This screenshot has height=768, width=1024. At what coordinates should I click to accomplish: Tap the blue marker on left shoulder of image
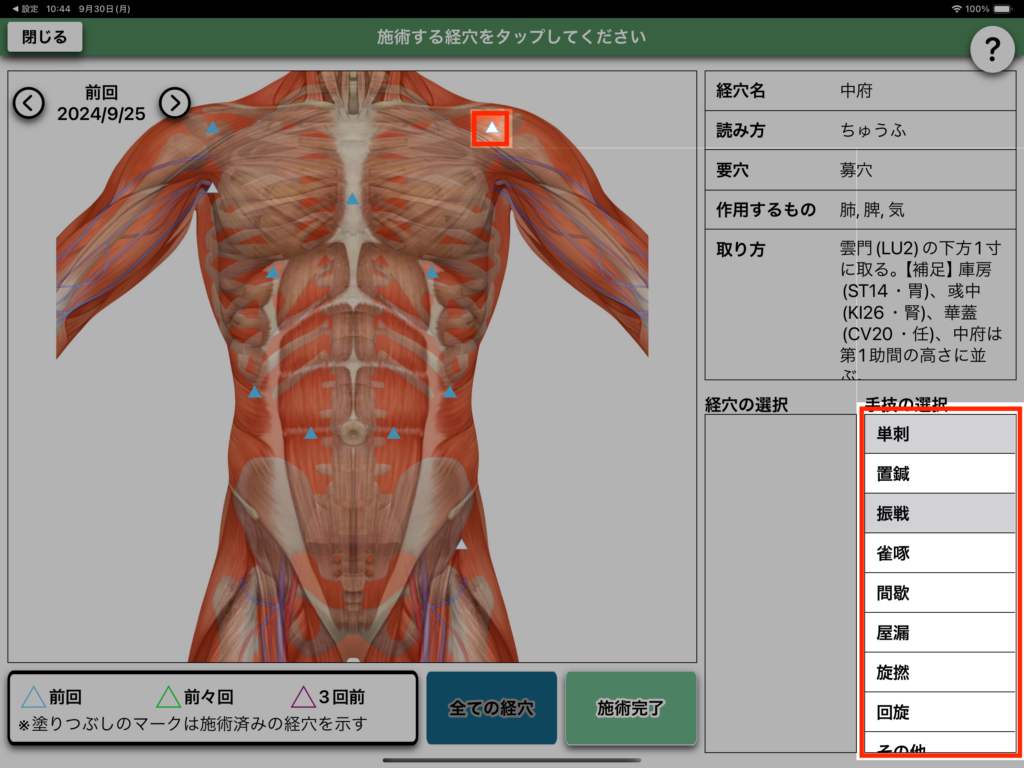point(212,128)
